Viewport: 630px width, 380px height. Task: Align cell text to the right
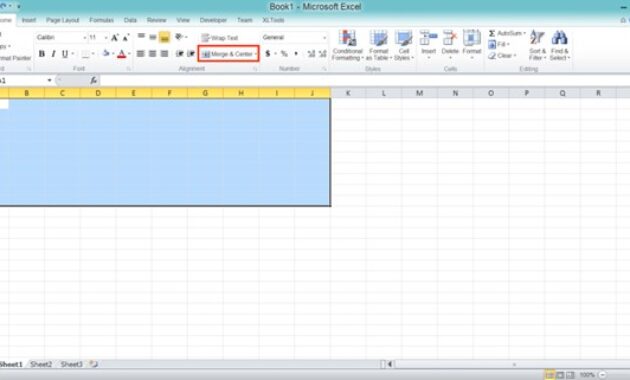click(x=164, y=53)
